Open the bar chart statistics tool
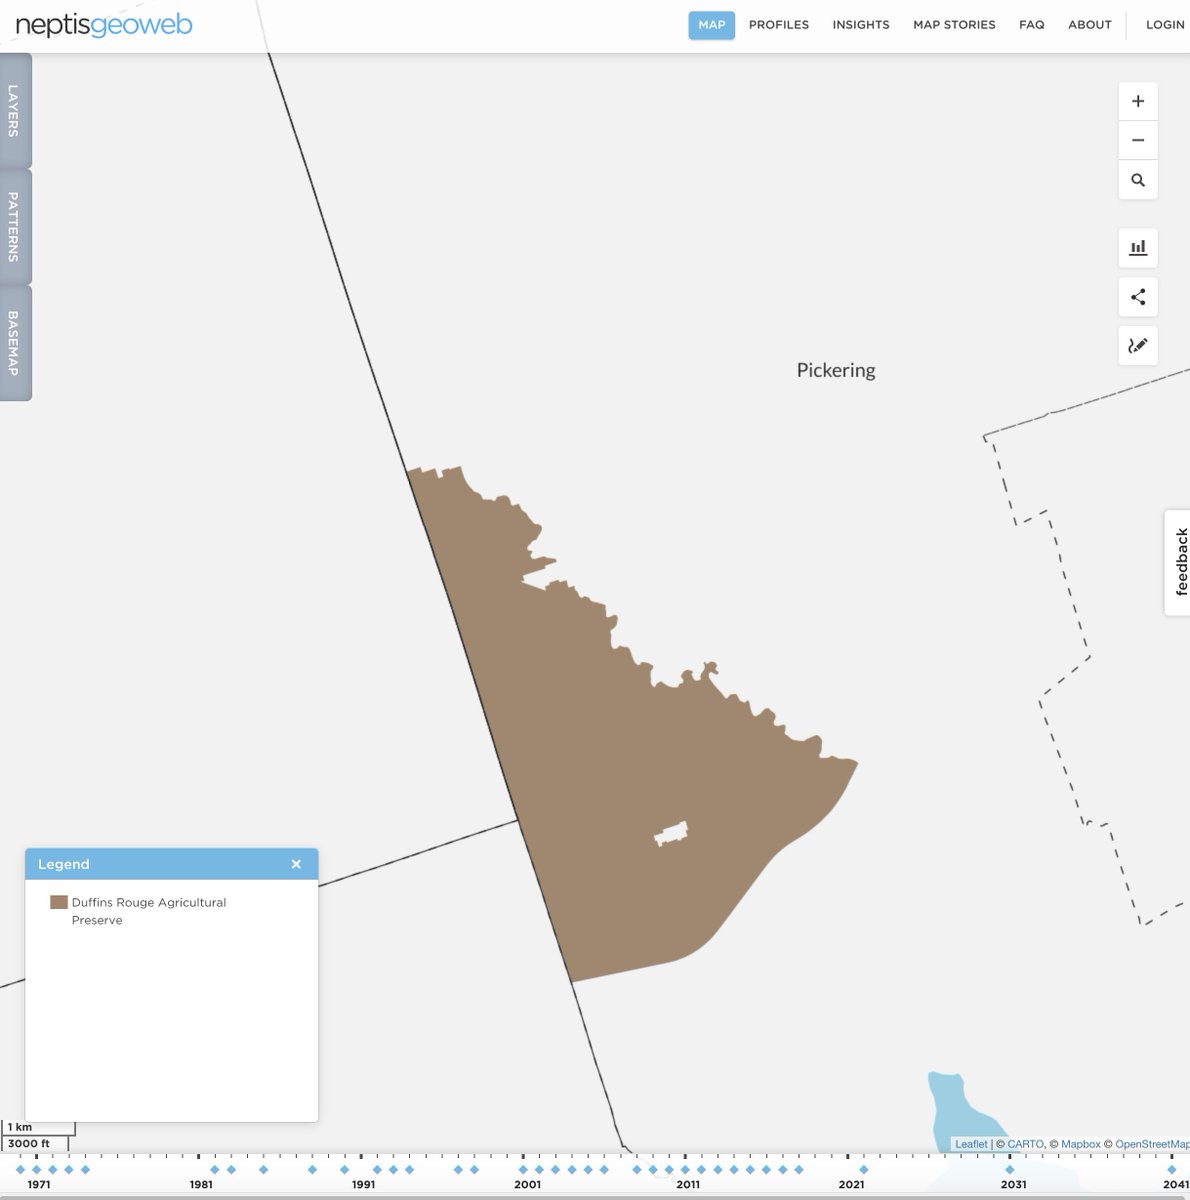This screenshot has height=1200, width=1190. (1138, 247)
